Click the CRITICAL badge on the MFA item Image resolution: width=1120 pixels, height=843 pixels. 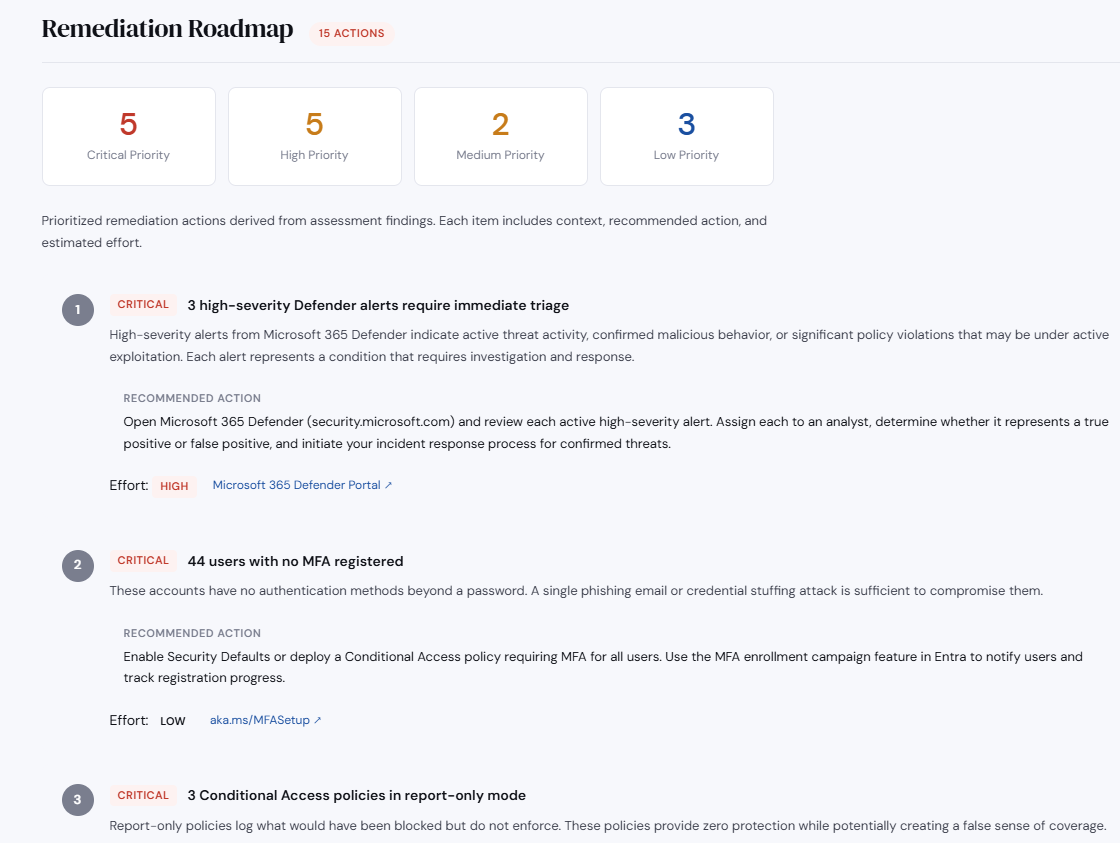[143, 560]
